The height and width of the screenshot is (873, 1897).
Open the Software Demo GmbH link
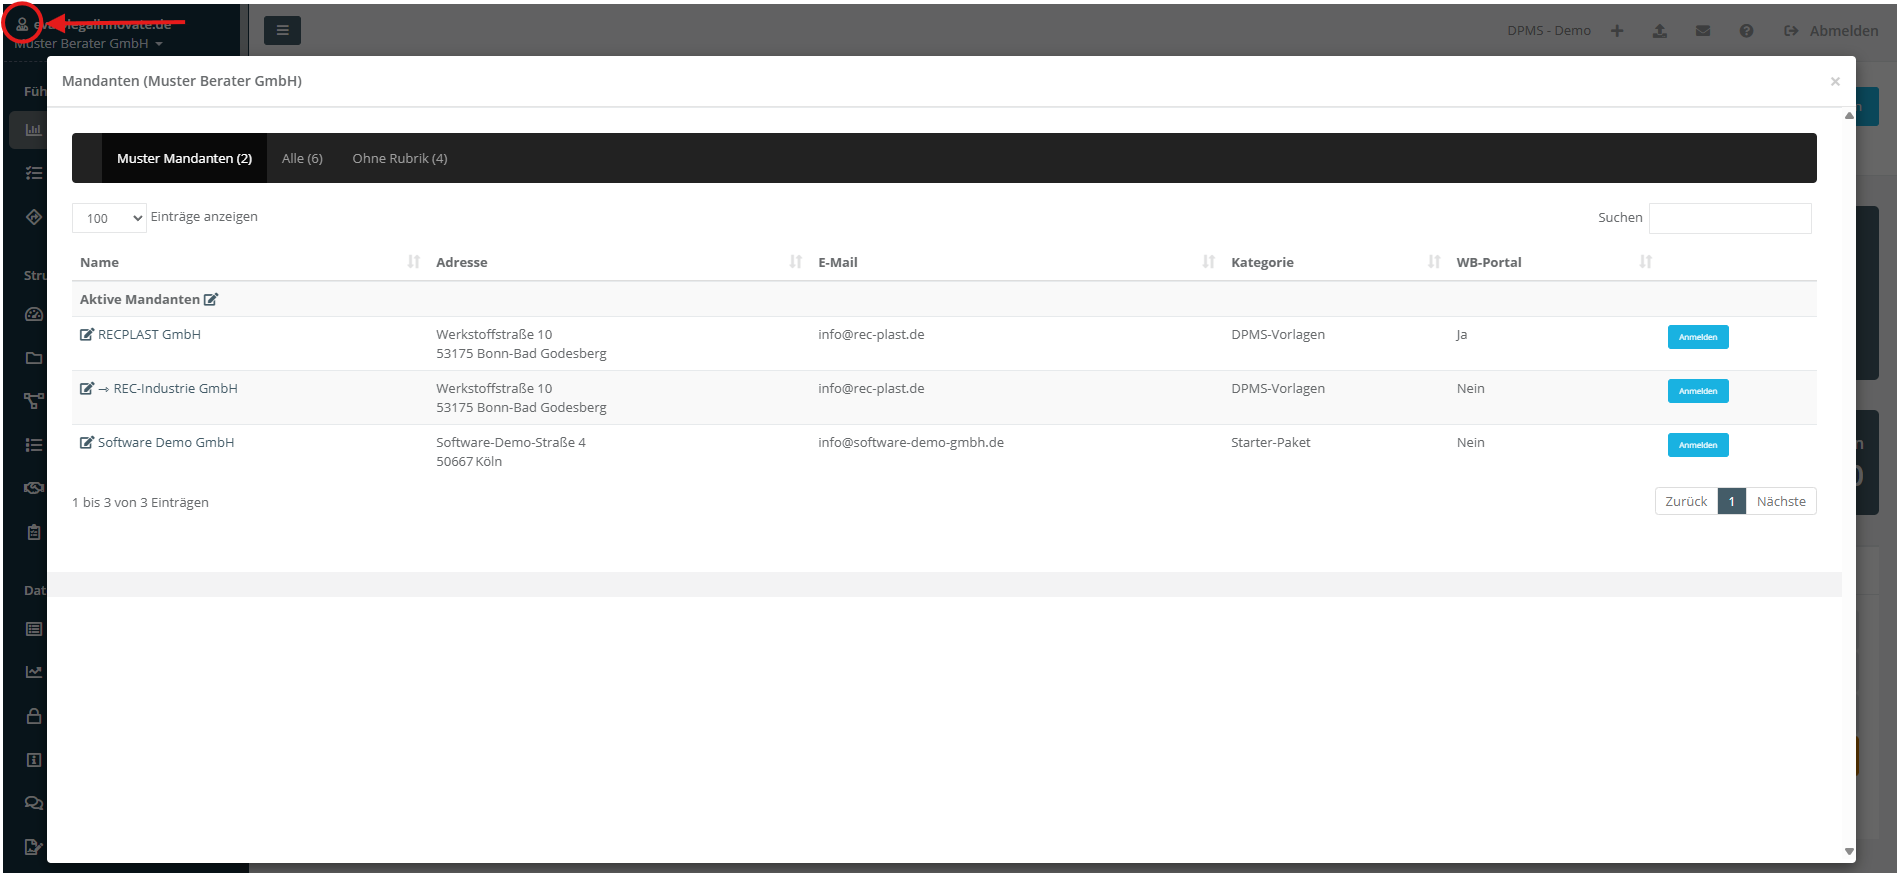[166, 443]
